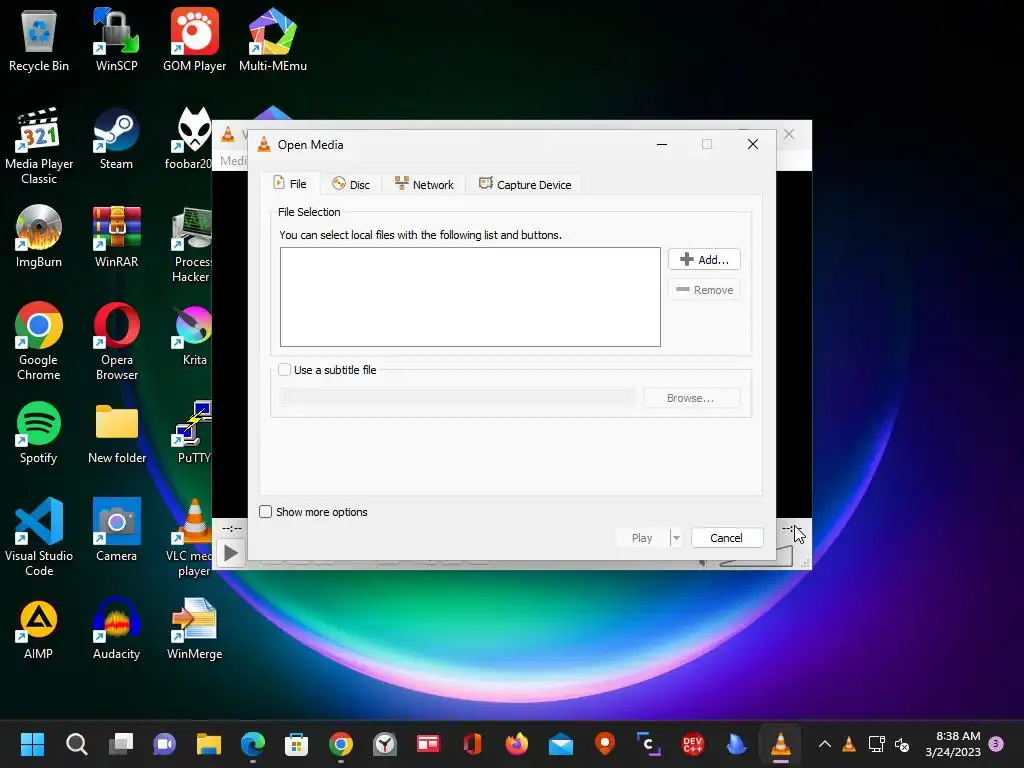
Task: Select the Process Hacker desktop shortcut
Action: point(191,243)
